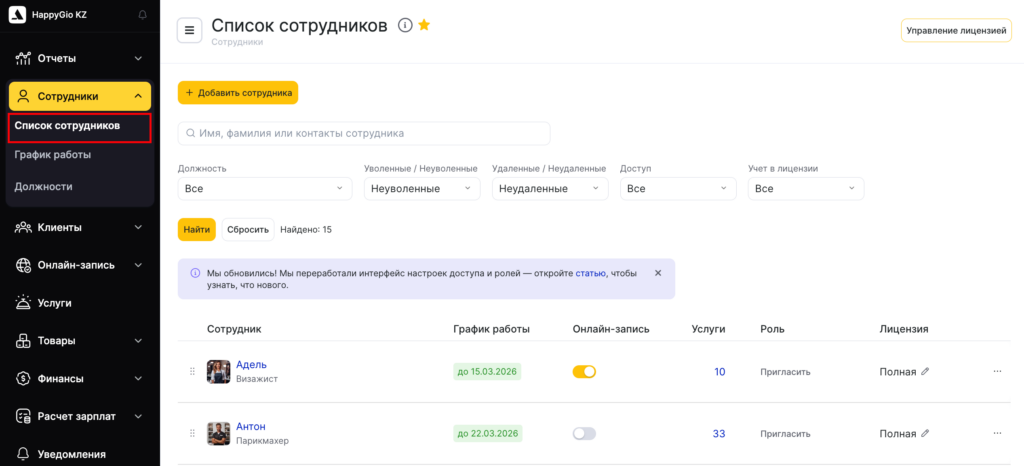Open Должности in the sidebar
1024x466 pixels.
(44, 187)
